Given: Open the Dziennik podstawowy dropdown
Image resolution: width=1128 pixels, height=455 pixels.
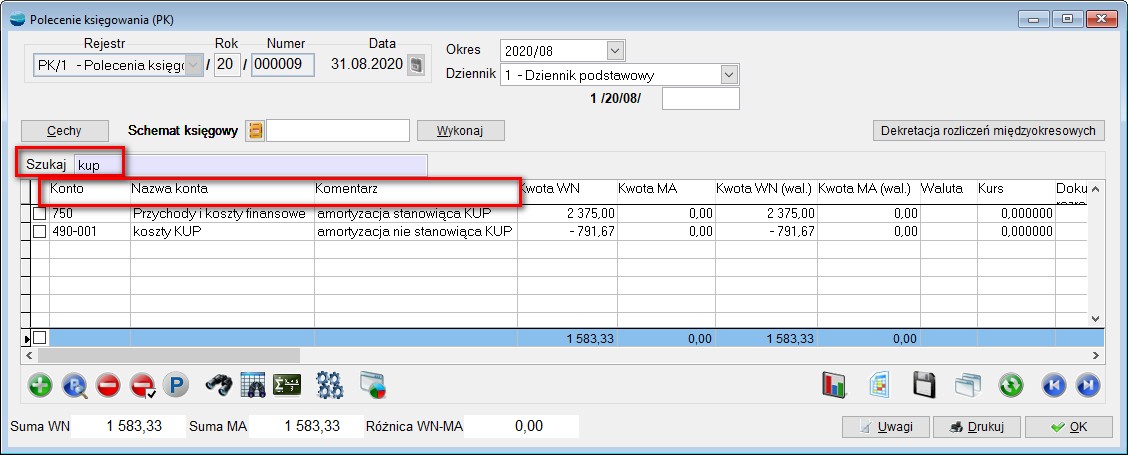Looking at the screenshot, I should 729,75.
